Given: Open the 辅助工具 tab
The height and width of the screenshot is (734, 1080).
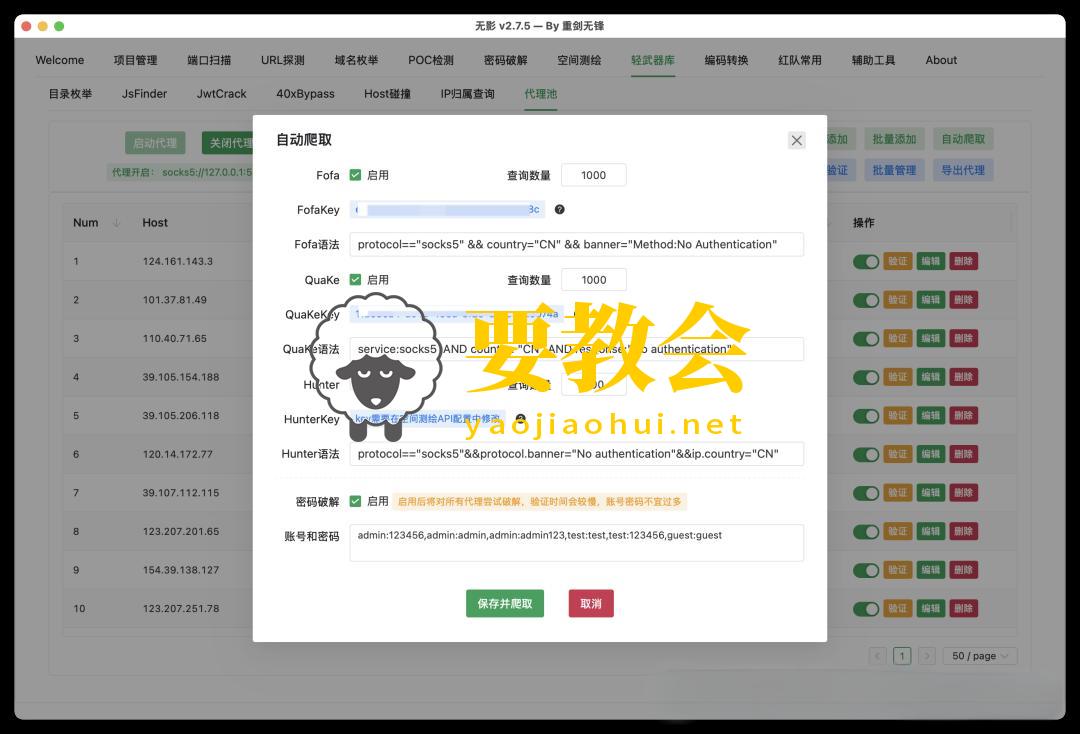Looking at the screenshot, I should pos(874,60).
